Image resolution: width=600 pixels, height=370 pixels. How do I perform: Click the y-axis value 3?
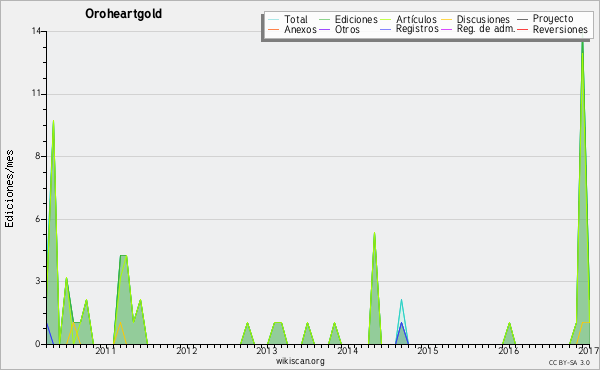coord(38,281)
